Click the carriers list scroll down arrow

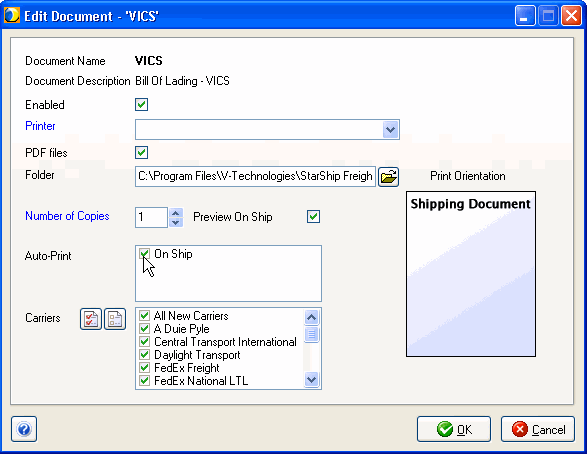(311, 380)
